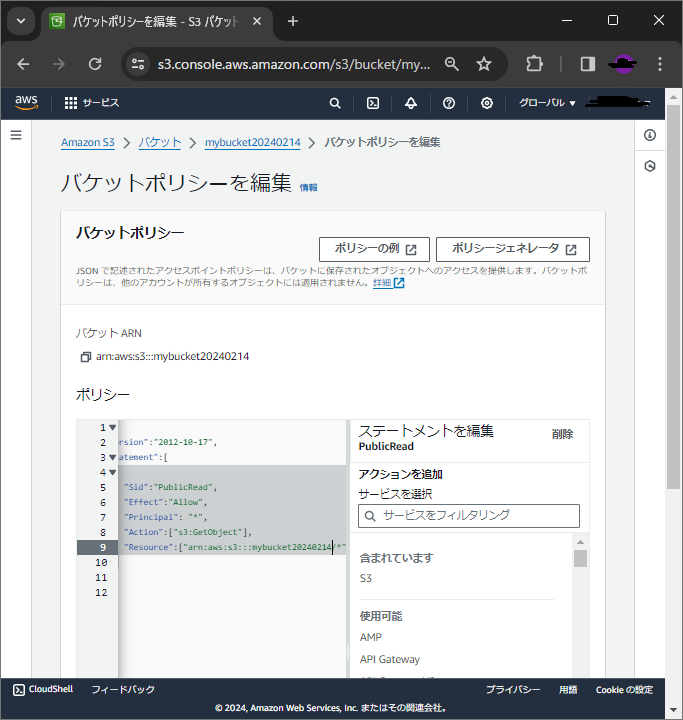Launch CloudShell from the top navigation bar
Screen dimensions: 683x720
tap(373, 103)
